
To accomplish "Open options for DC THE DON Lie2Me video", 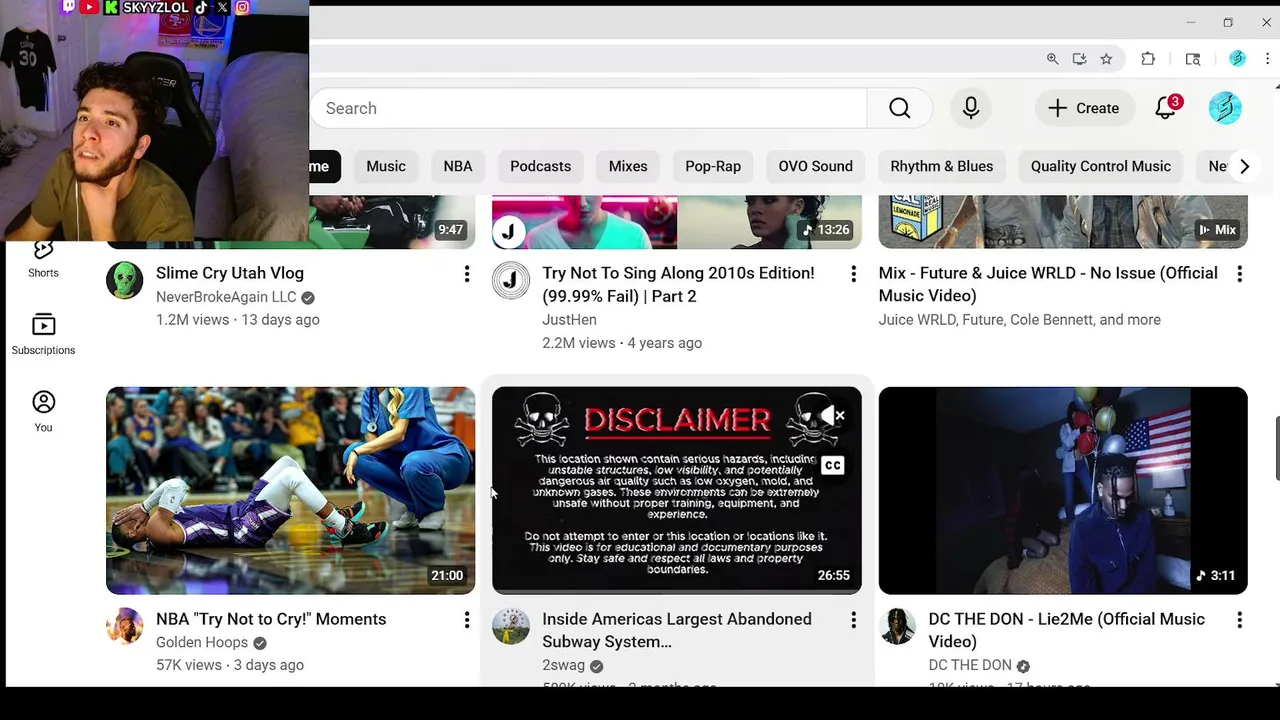I will [1239, 620].
